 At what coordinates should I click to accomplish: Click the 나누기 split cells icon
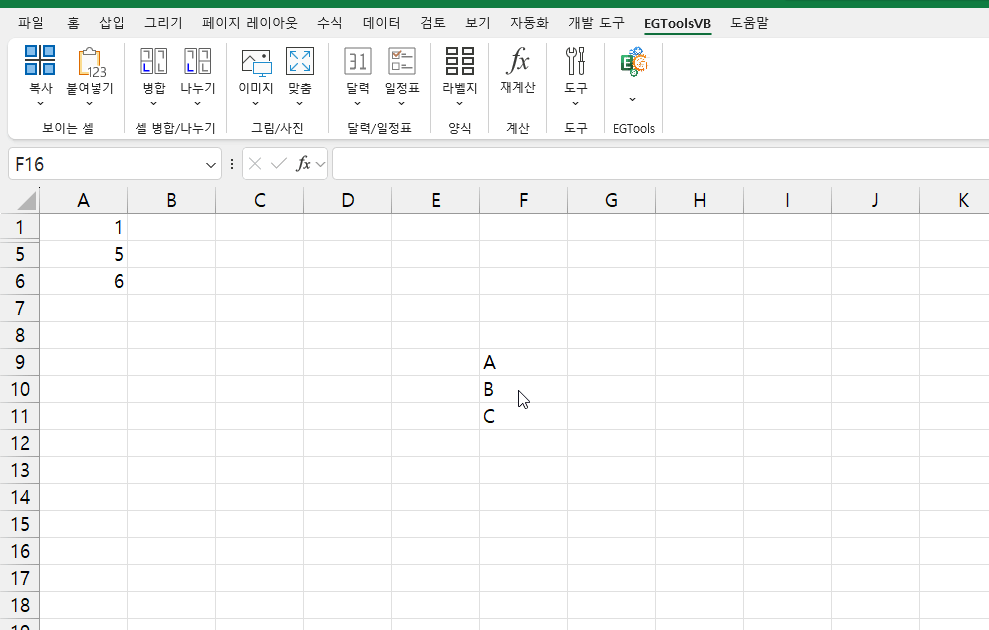197,62
